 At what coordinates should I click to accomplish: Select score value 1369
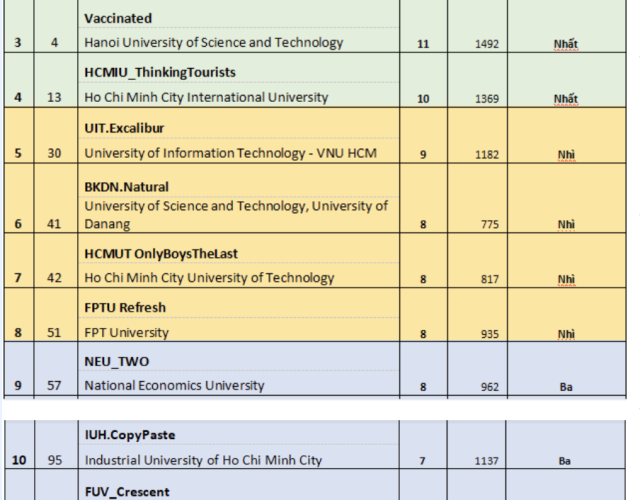tap(487, 99)
